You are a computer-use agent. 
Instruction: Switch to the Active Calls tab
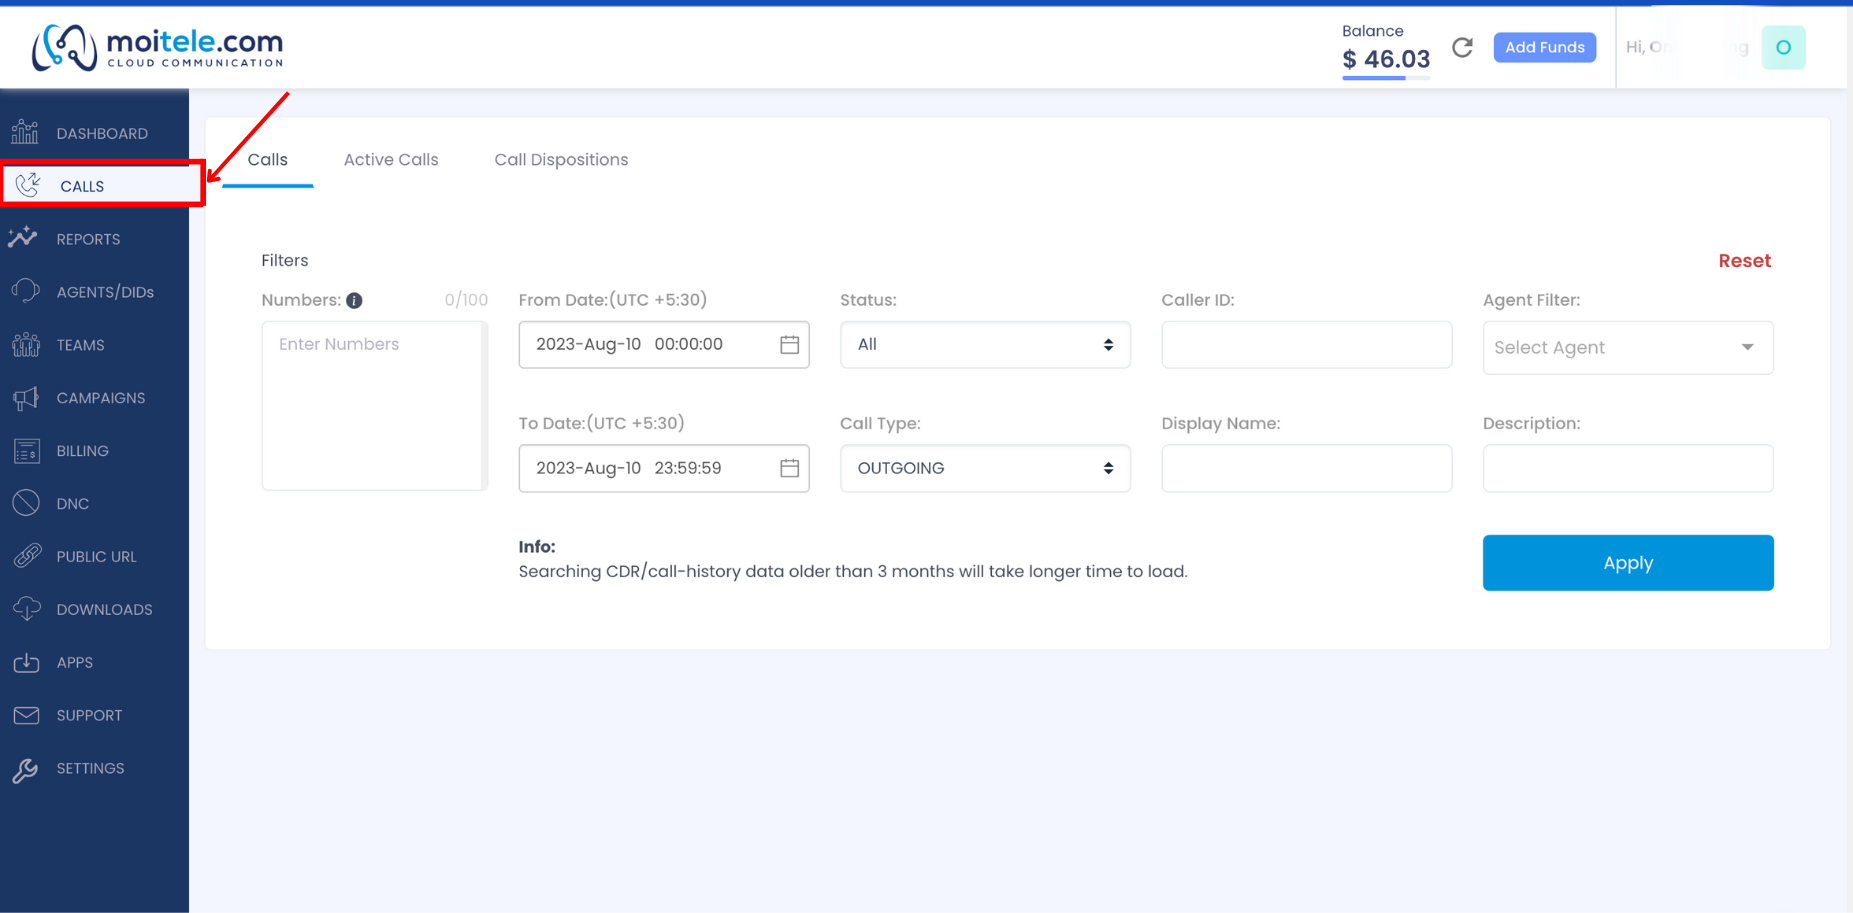[x=391, y=159]
